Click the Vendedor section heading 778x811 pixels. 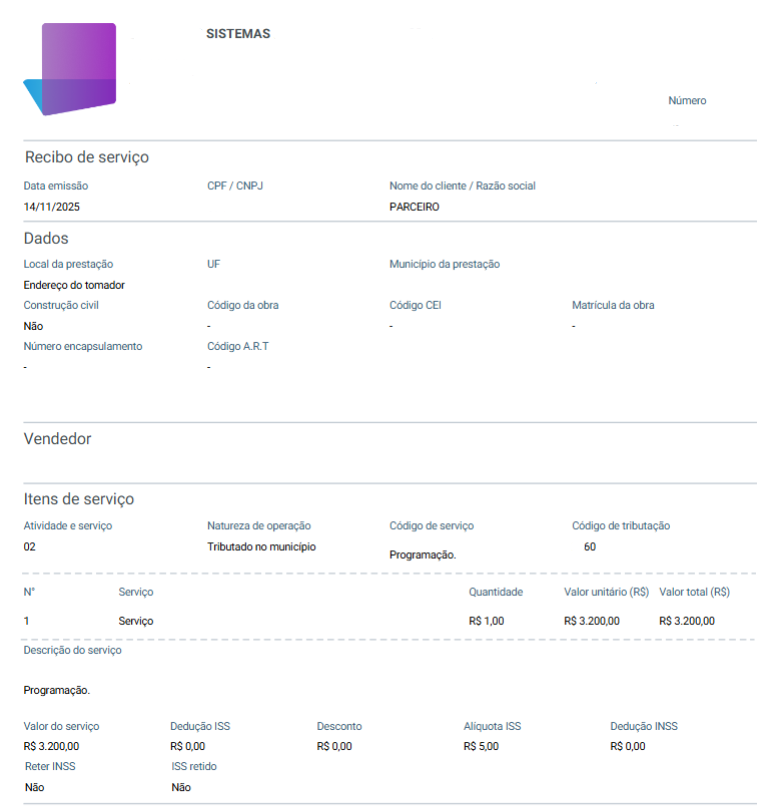click(57, 439)
